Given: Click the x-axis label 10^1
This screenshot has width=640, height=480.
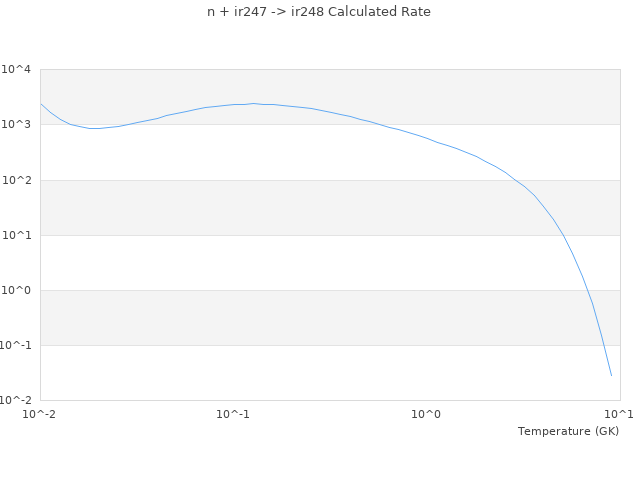Looking at the screenshot, I should [x=619, y=414].
